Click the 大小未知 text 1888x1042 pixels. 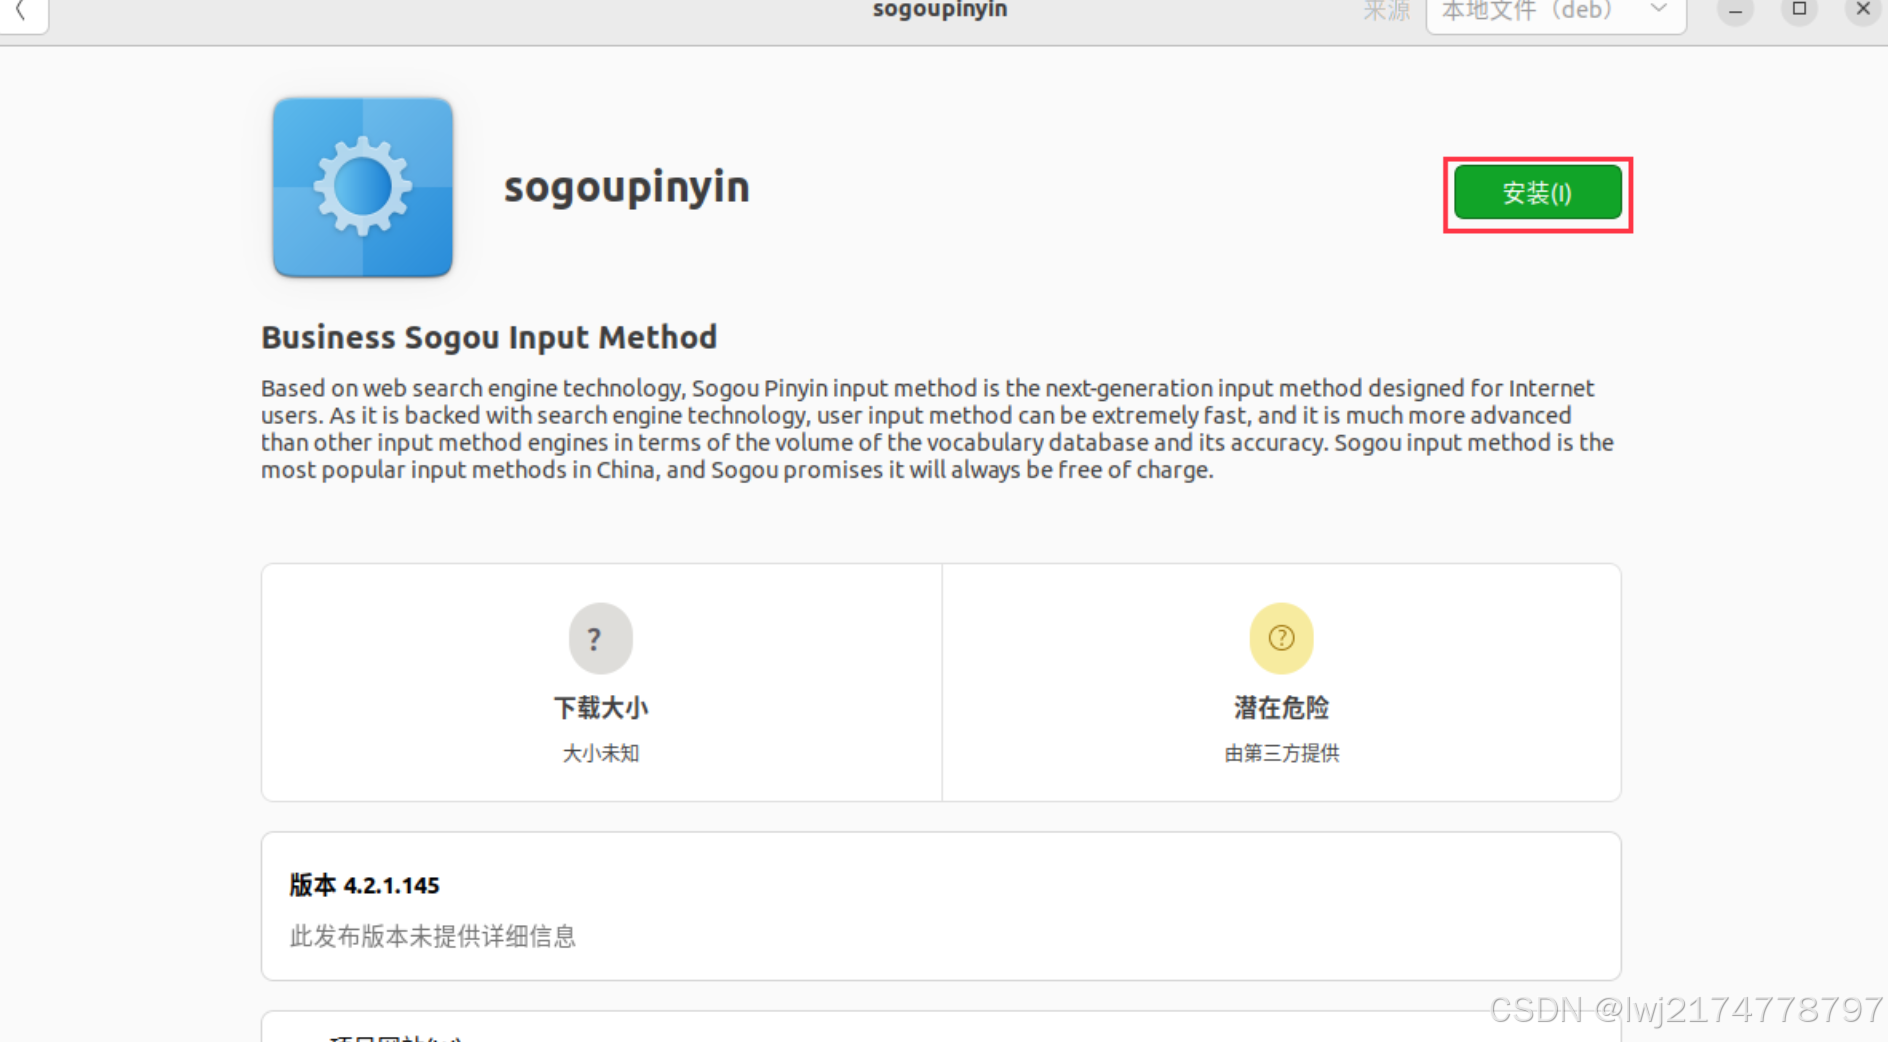click(600, 753)
